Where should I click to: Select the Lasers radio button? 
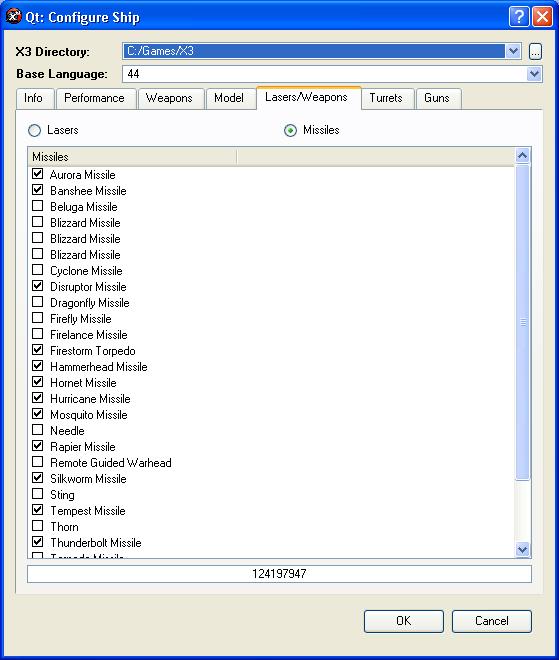35,130
